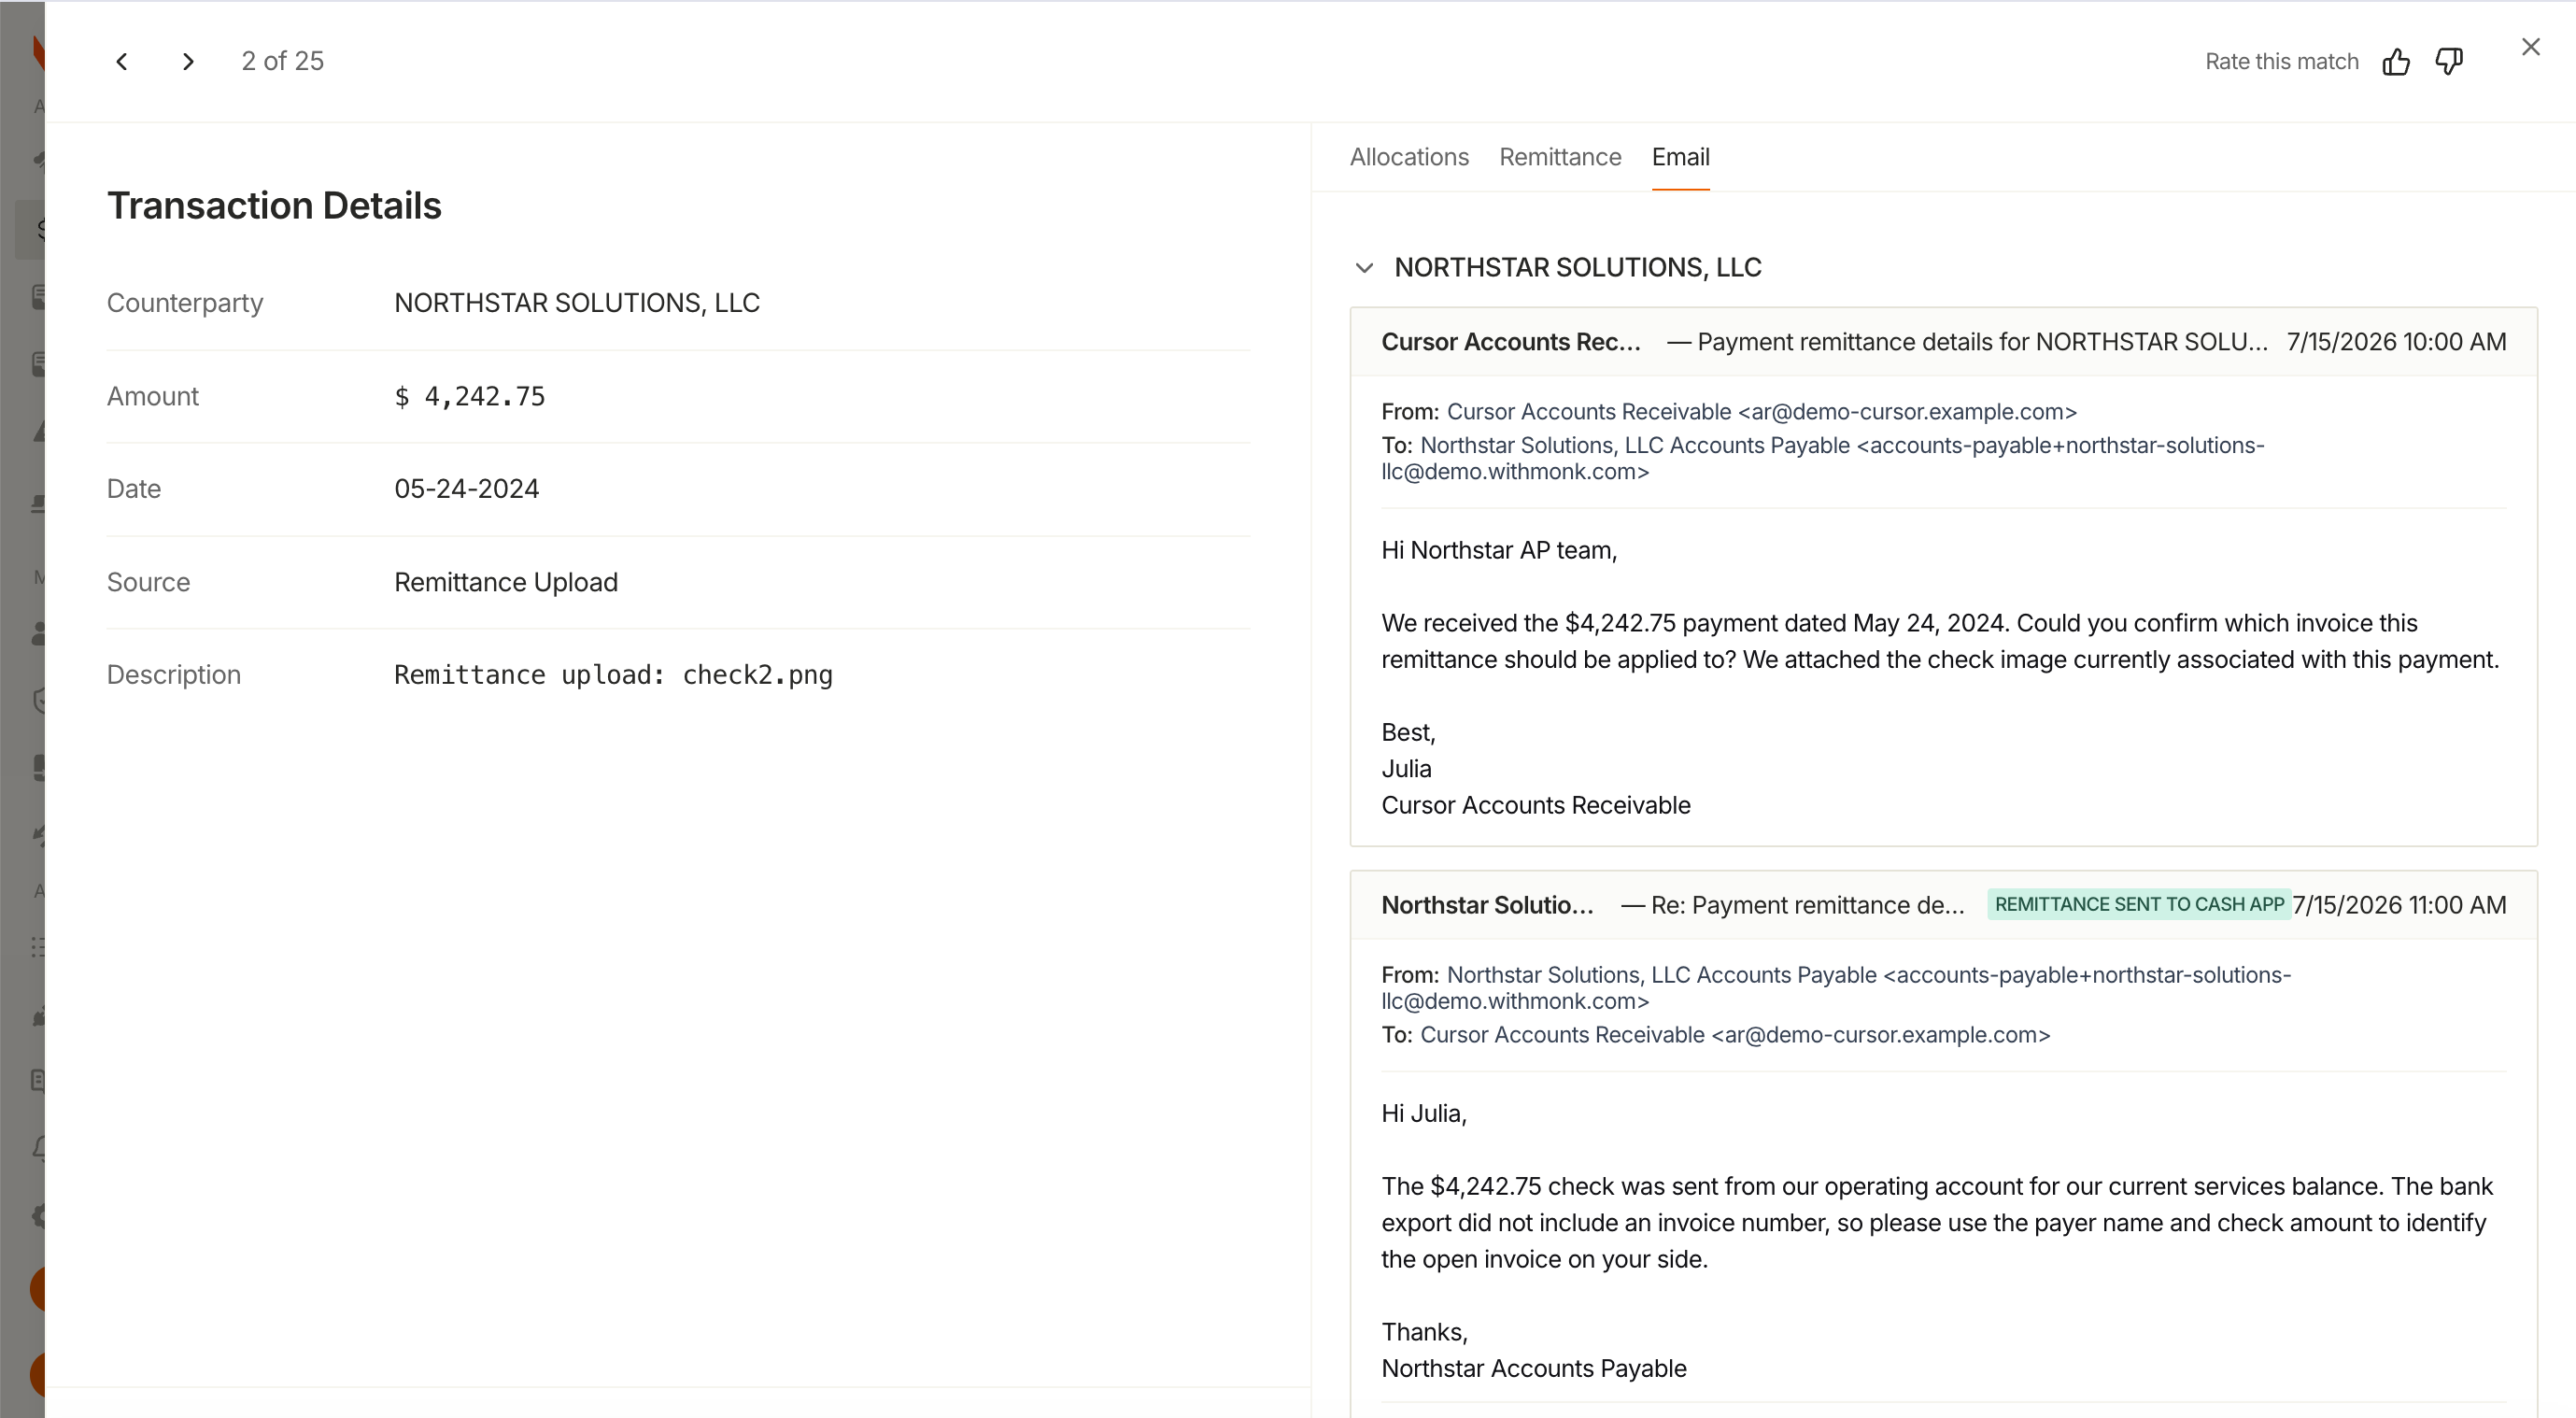Screen dimensions: 2576x1418
Task: Close the transaction details panel
Action: [2531, 47]
